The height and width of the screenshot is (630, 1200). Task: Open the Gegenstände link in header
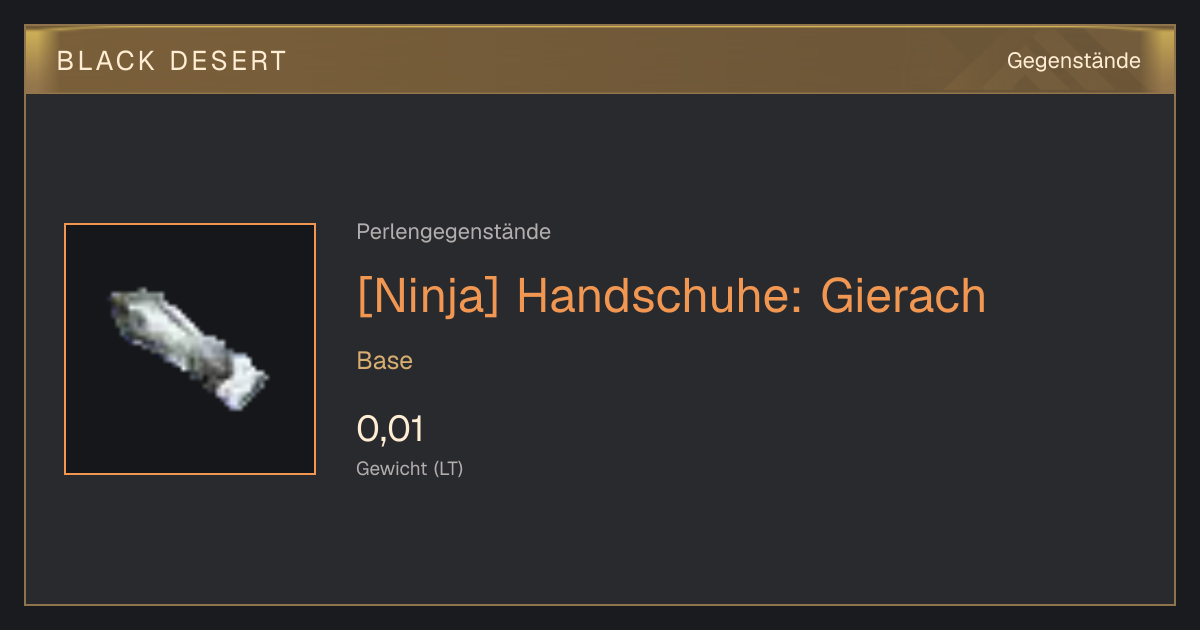click(x=1073, y=61)
